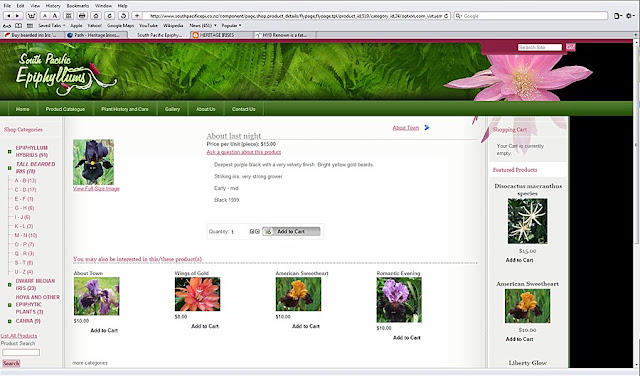Viewport: 640px width, 376px height.
Task: Click the pink Search button under Product Search
Action: pos(11,363)
